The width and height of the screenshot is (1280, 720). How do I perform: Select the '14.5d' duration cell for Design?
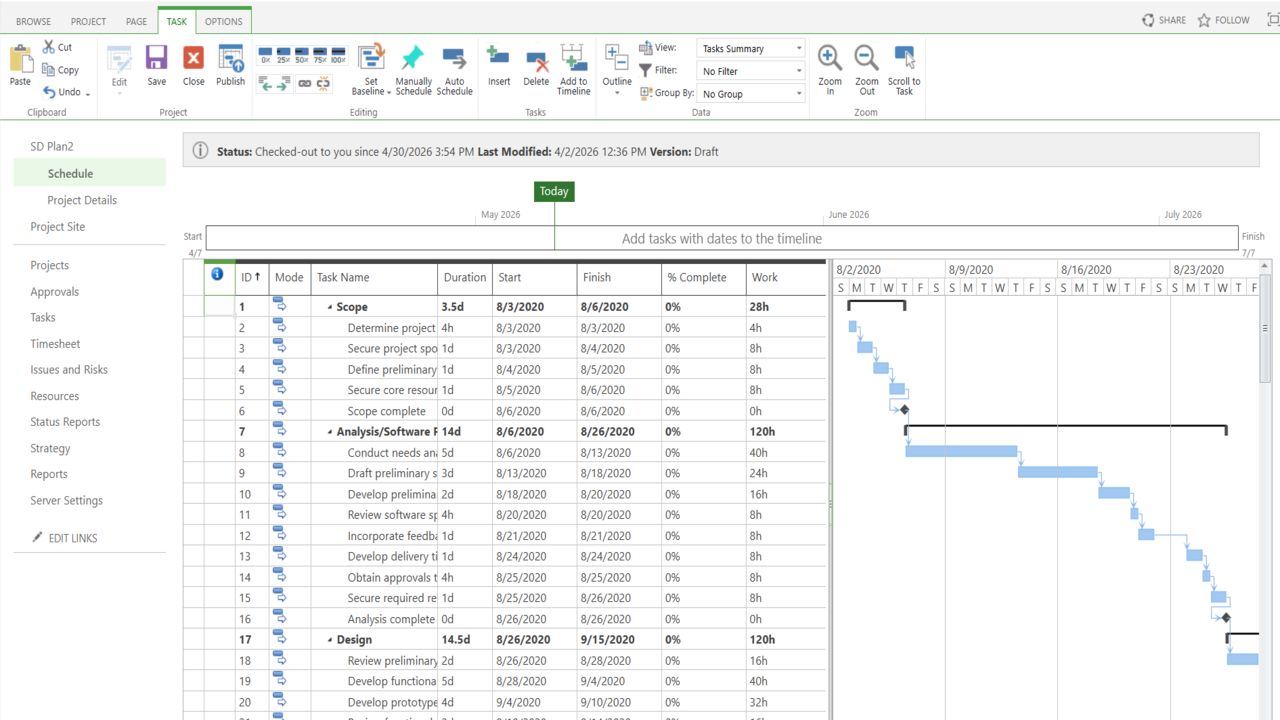pos(465,640)
